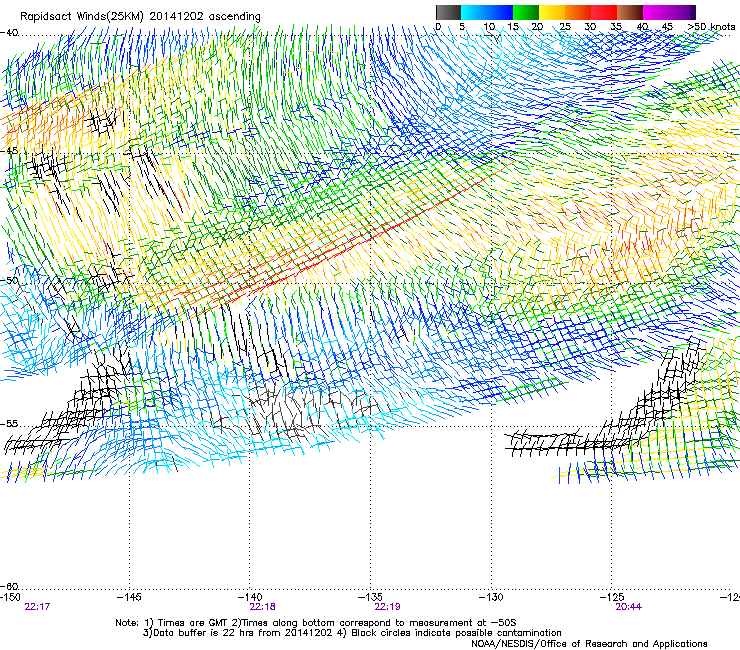The height and width of the screenshot is (650, 740).
Task: Click the '-140' longitude axis label
Action: pyautogui.click(x=250, y=597)
